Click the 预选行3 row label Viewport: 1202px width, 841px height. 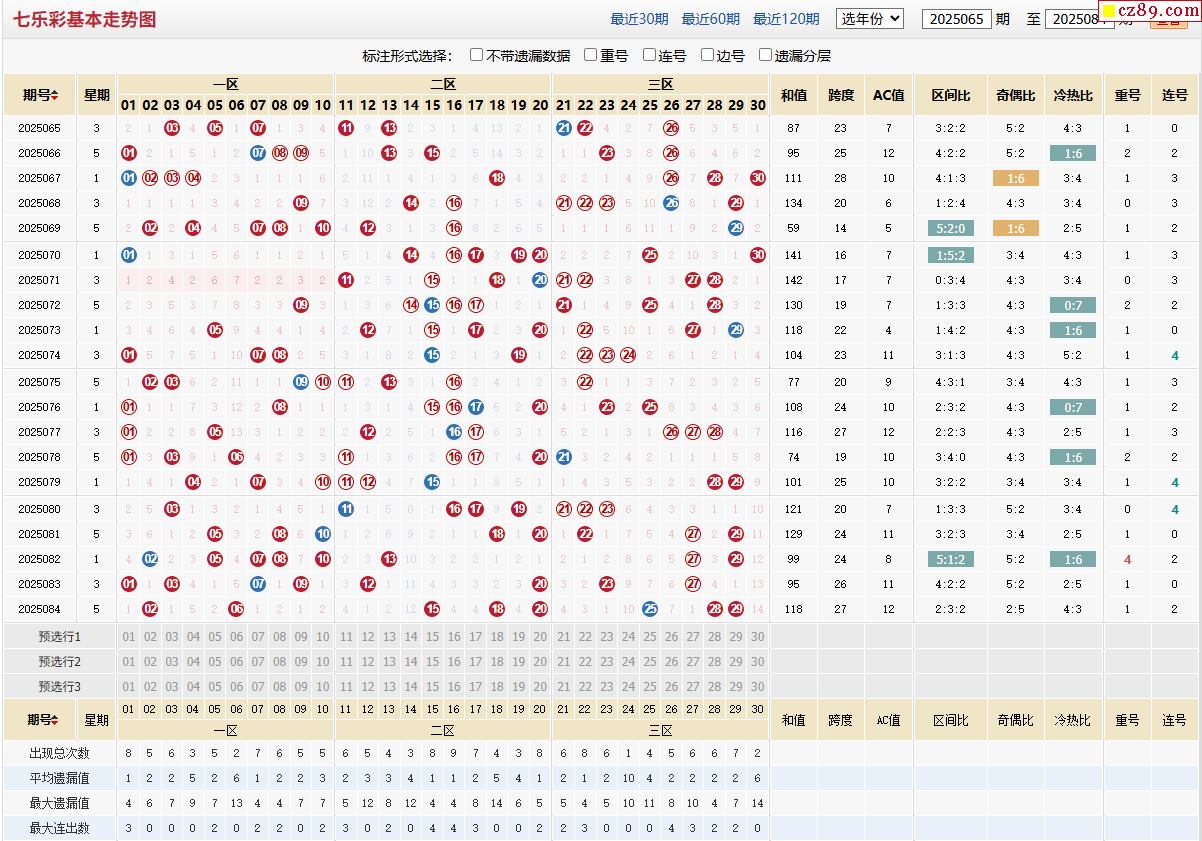60,687
